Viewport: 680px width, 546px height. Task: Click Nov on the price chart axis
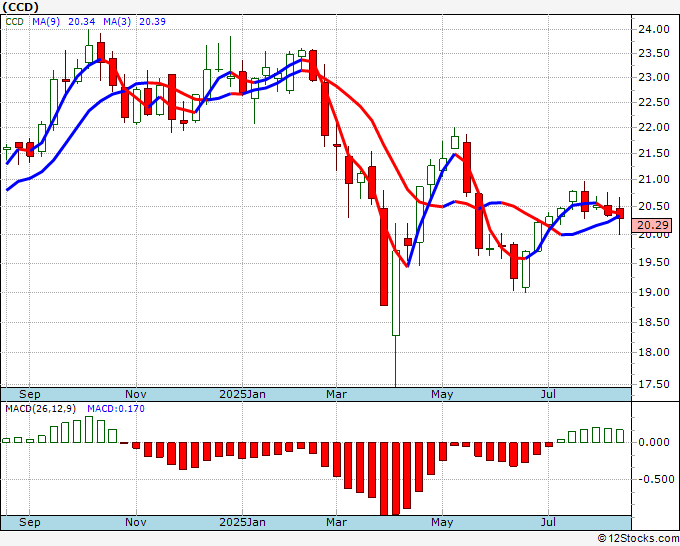(x=136, y=394)
